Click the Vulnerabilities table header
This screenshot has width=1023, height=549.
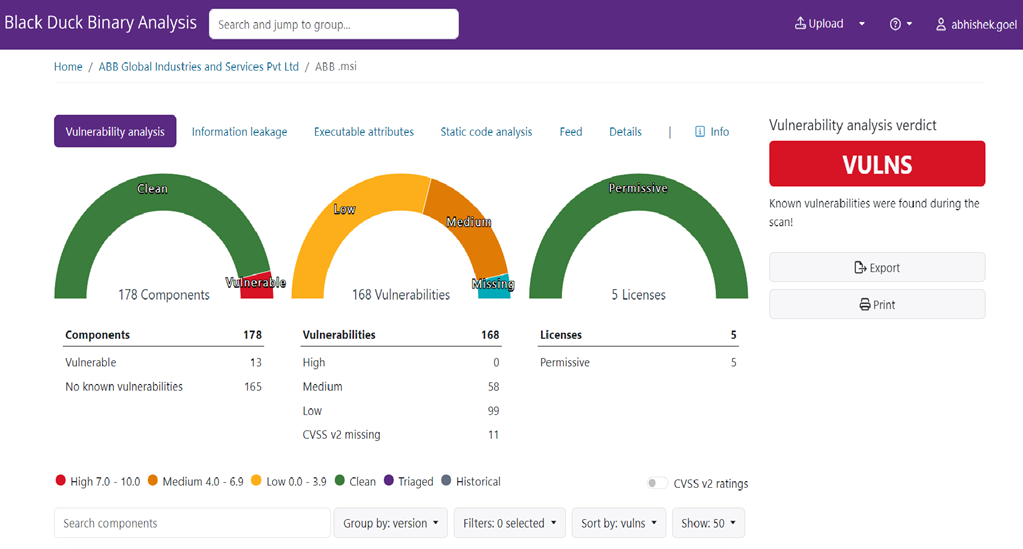[x=401, y=335]
